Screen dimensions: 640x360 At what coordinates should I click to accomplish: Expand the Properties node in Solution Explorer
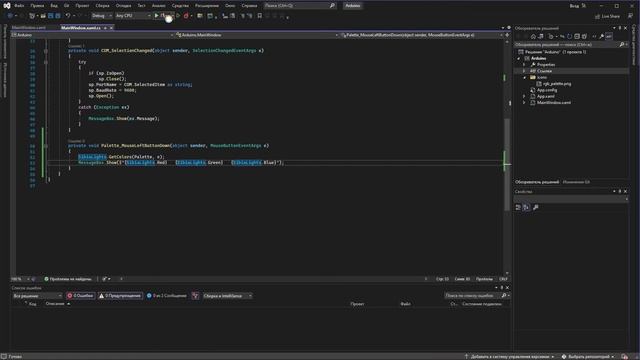click(x=524, y=64)
